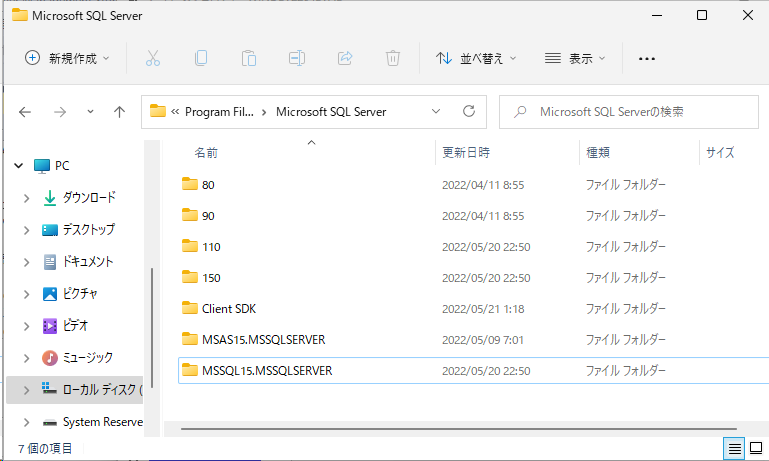Image resolution: width=769 pixels, height=461 pixels.
Task: Expand the ピクチャ tree node
Action: coord(26,294)
